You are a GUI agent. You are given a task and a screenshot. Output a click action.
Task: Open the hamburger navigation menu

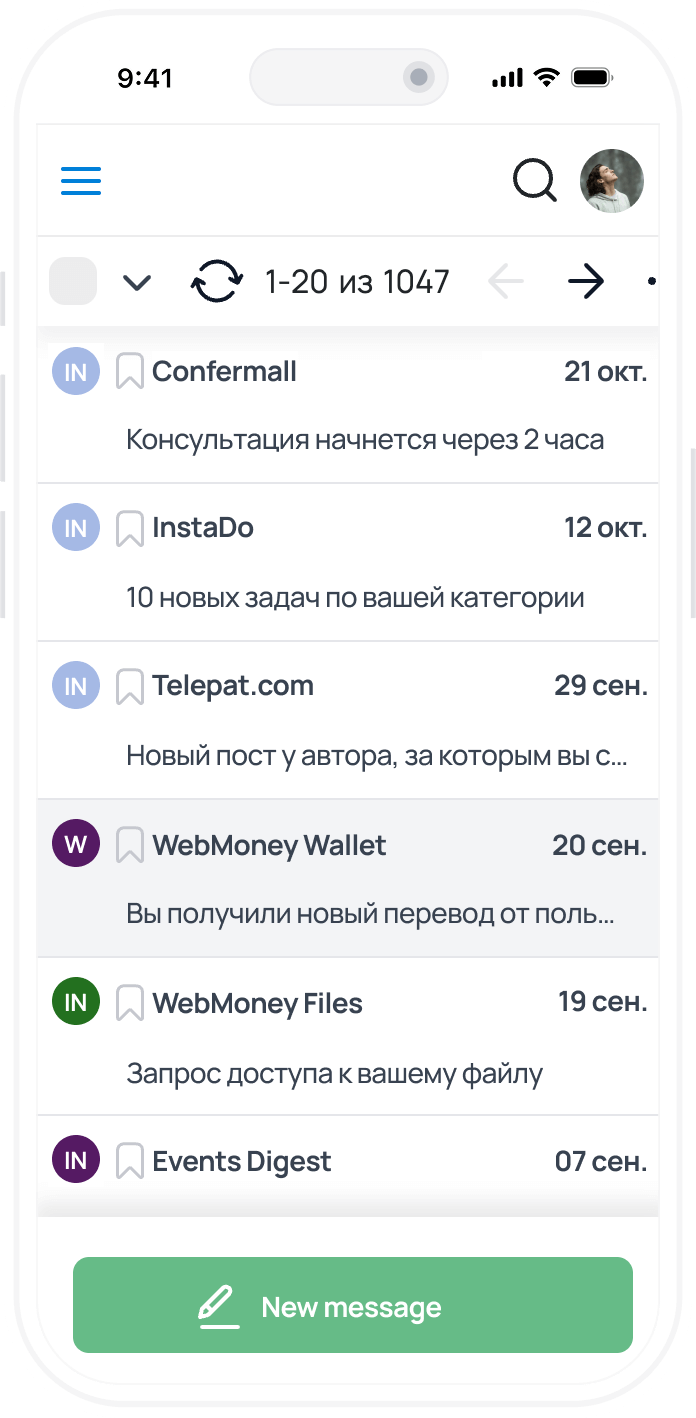(x=81, y=181)
